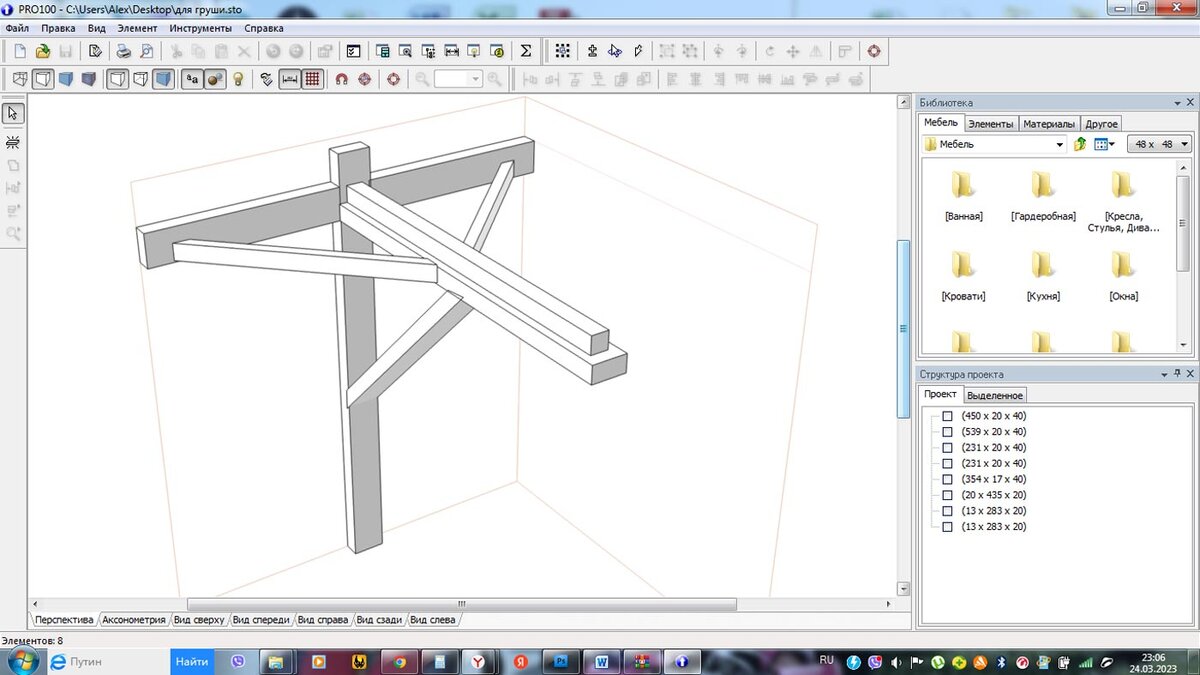Image resolution: width=1200 pixels, height=675 pixels.
Task: Pin the Структура проекта panel
Action: tap(1177, 374)
